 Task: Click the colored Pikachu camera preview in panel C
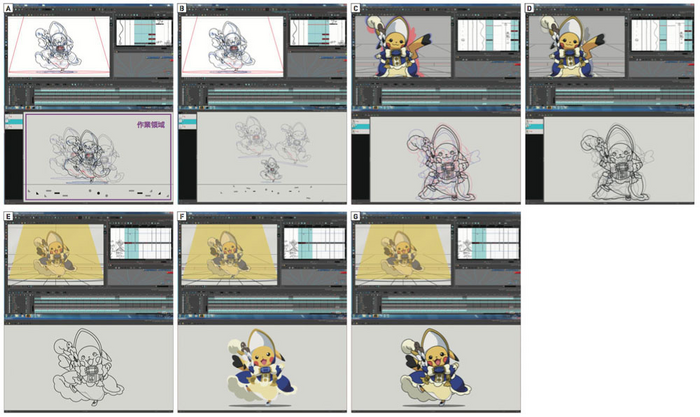point(402,46)
